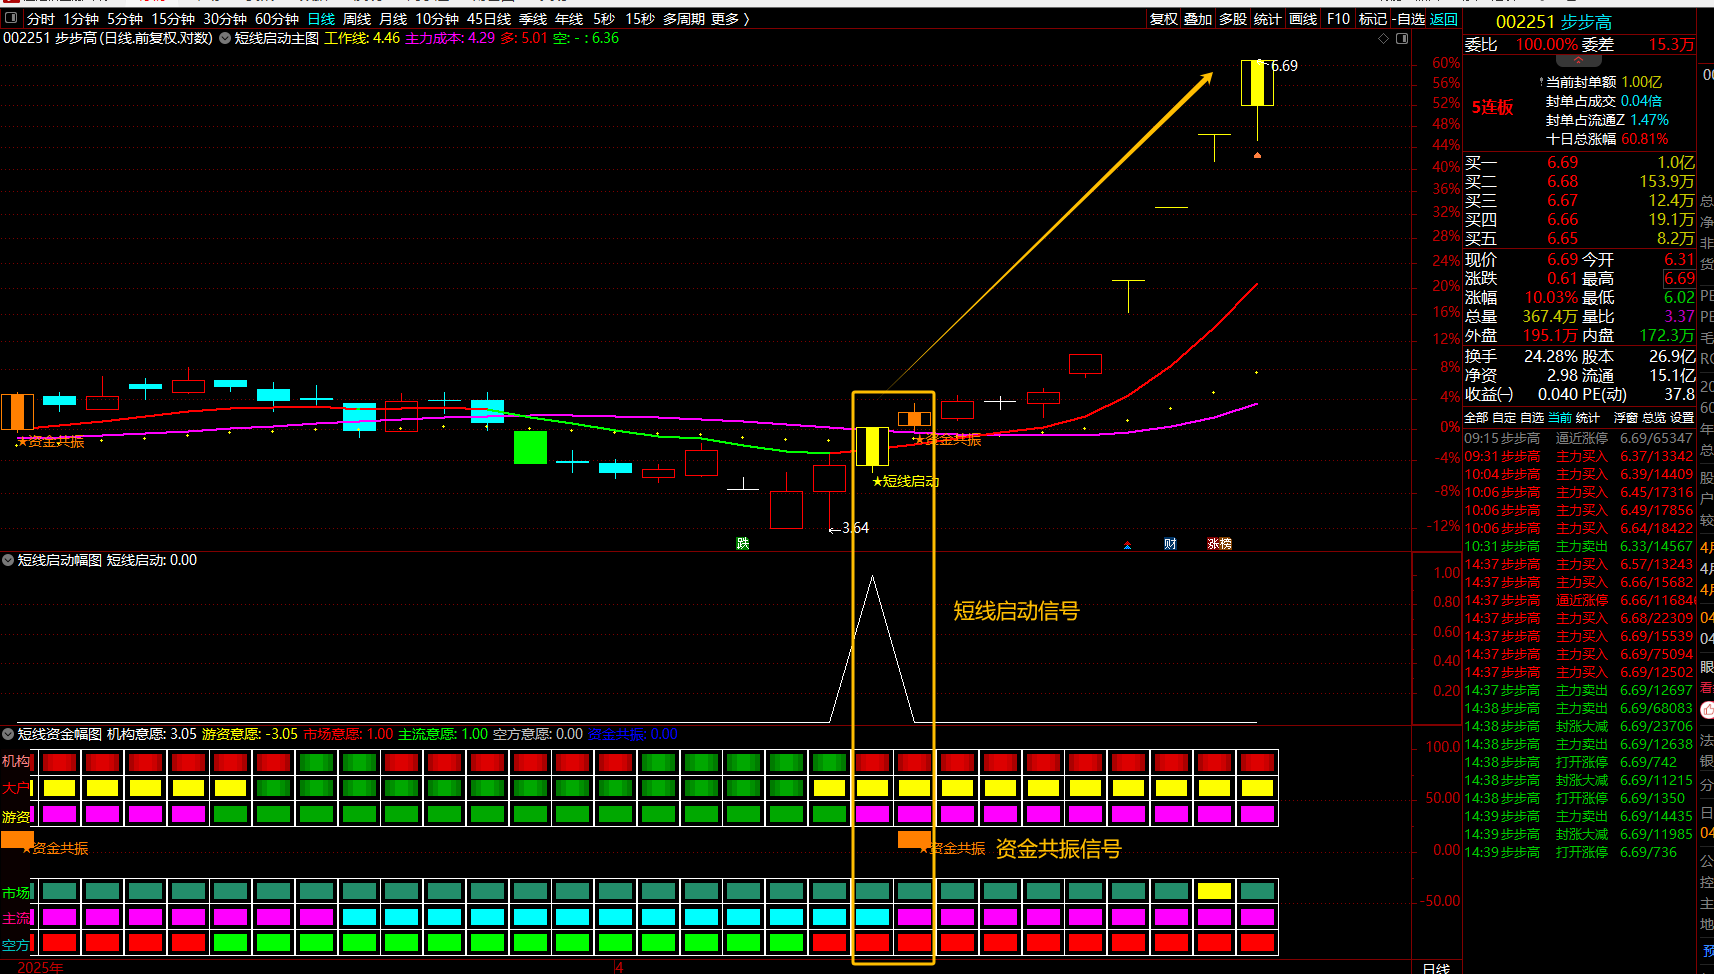
Task: Select the 1分钟 period
Action: tap(81, 19)
